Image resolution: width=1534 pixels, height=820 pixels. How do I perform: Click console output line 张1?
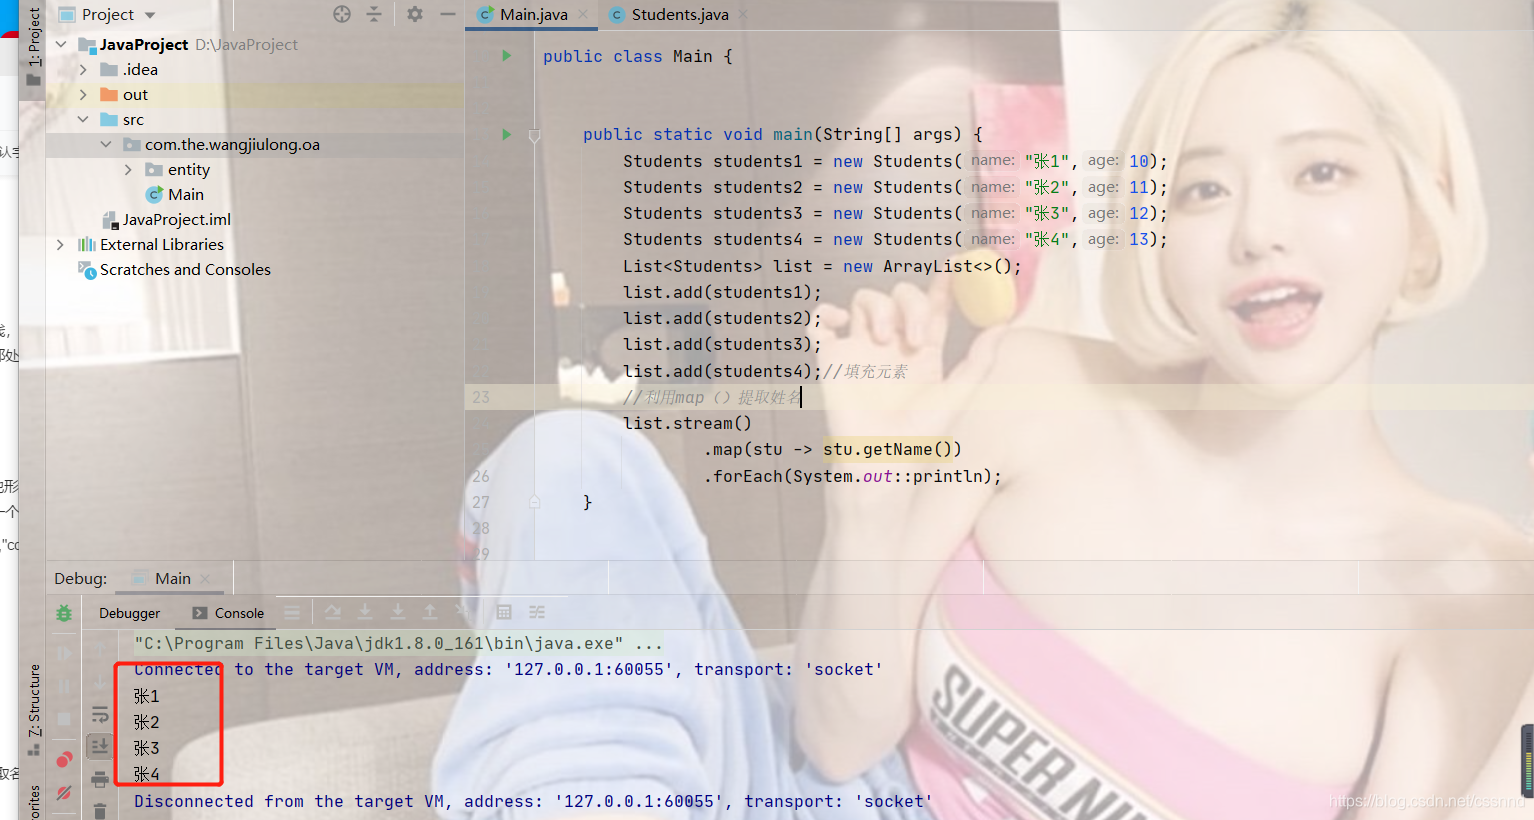click(147, 696)
